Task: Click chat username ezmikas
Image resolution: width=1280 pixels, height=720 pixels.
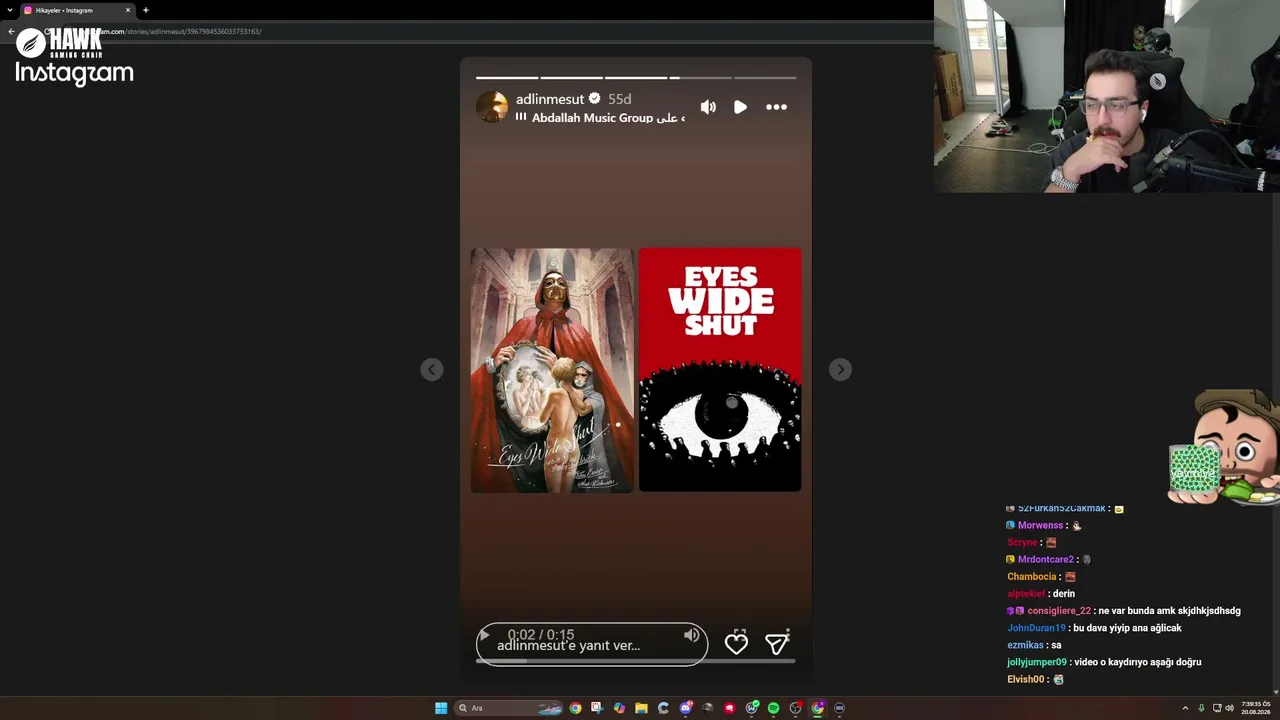Action: click(x=1025, y=645)
